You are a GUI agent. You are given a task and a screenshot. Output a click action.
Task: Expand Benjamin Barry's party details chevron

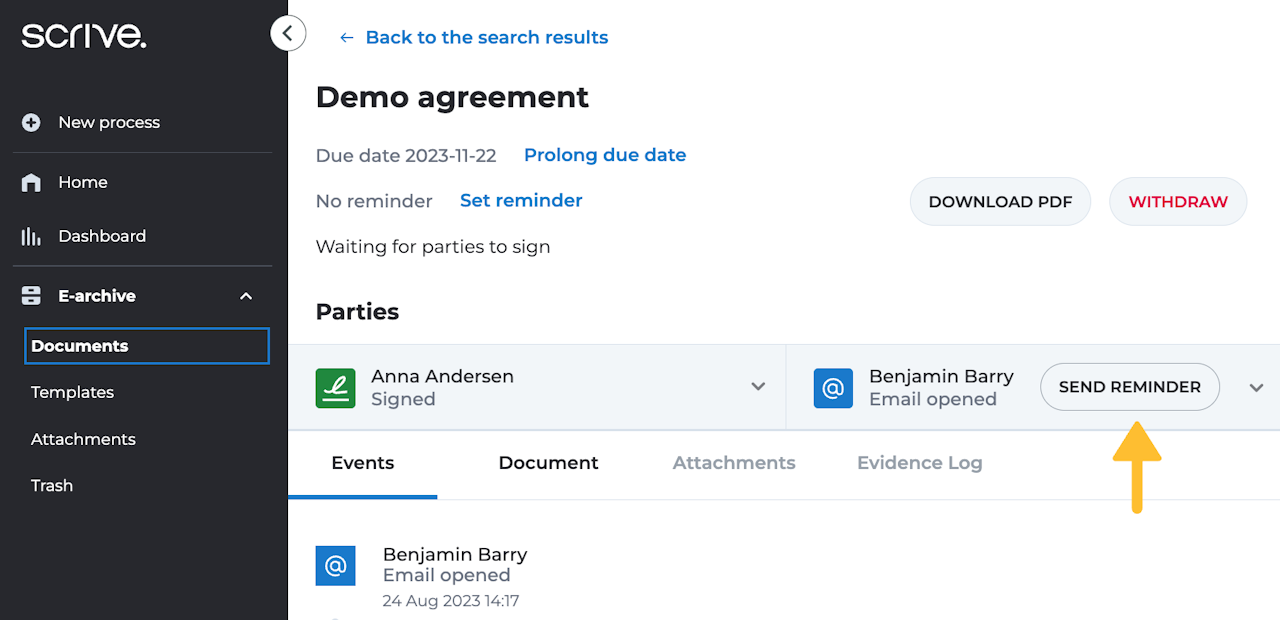(1256, 388)
